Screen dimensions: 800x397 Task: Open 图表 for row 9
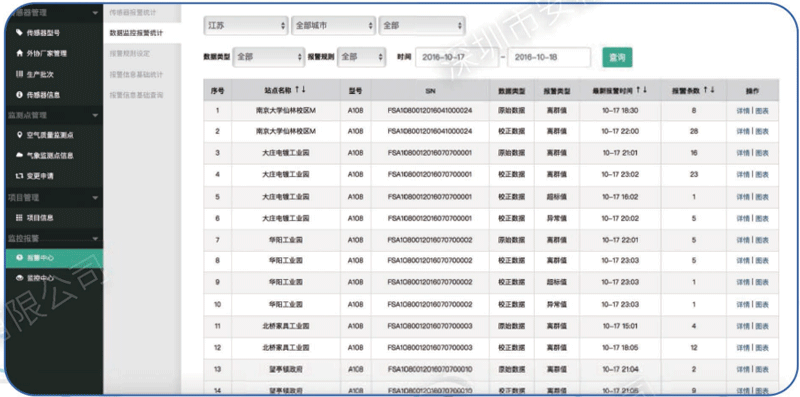[x=762, y=282]
